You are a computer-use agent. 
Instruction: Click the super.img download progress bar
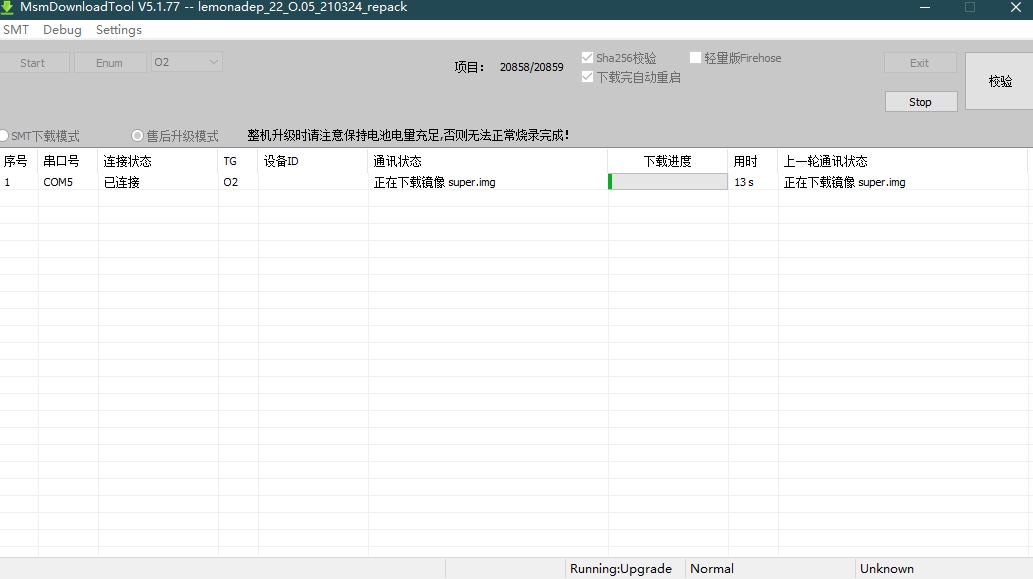click(x=667, y=182)
